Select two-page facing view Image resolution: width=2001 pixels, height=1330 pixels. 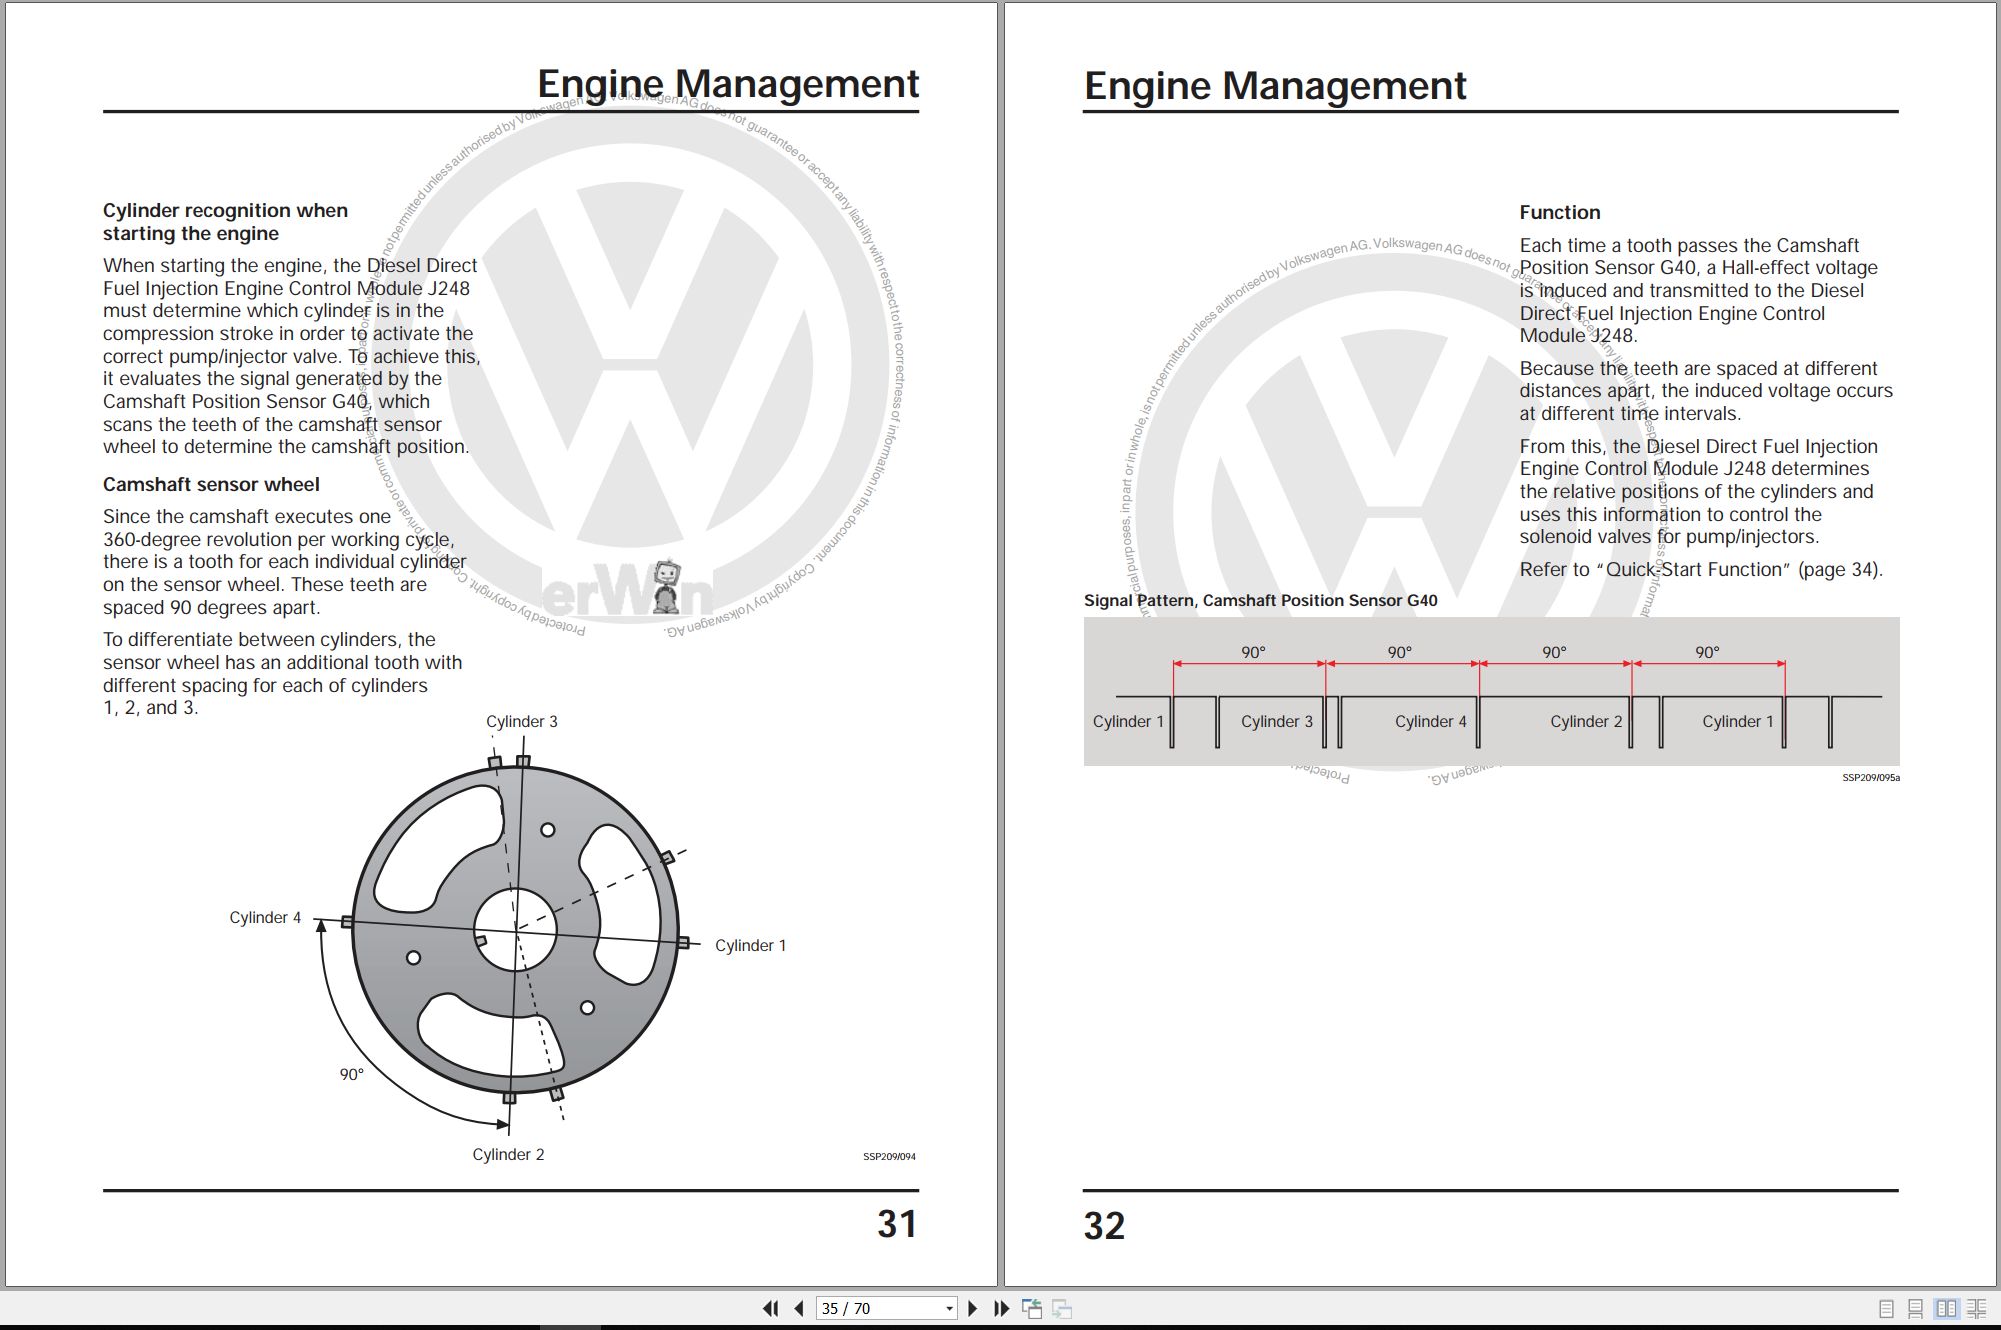(1946, 1308)
